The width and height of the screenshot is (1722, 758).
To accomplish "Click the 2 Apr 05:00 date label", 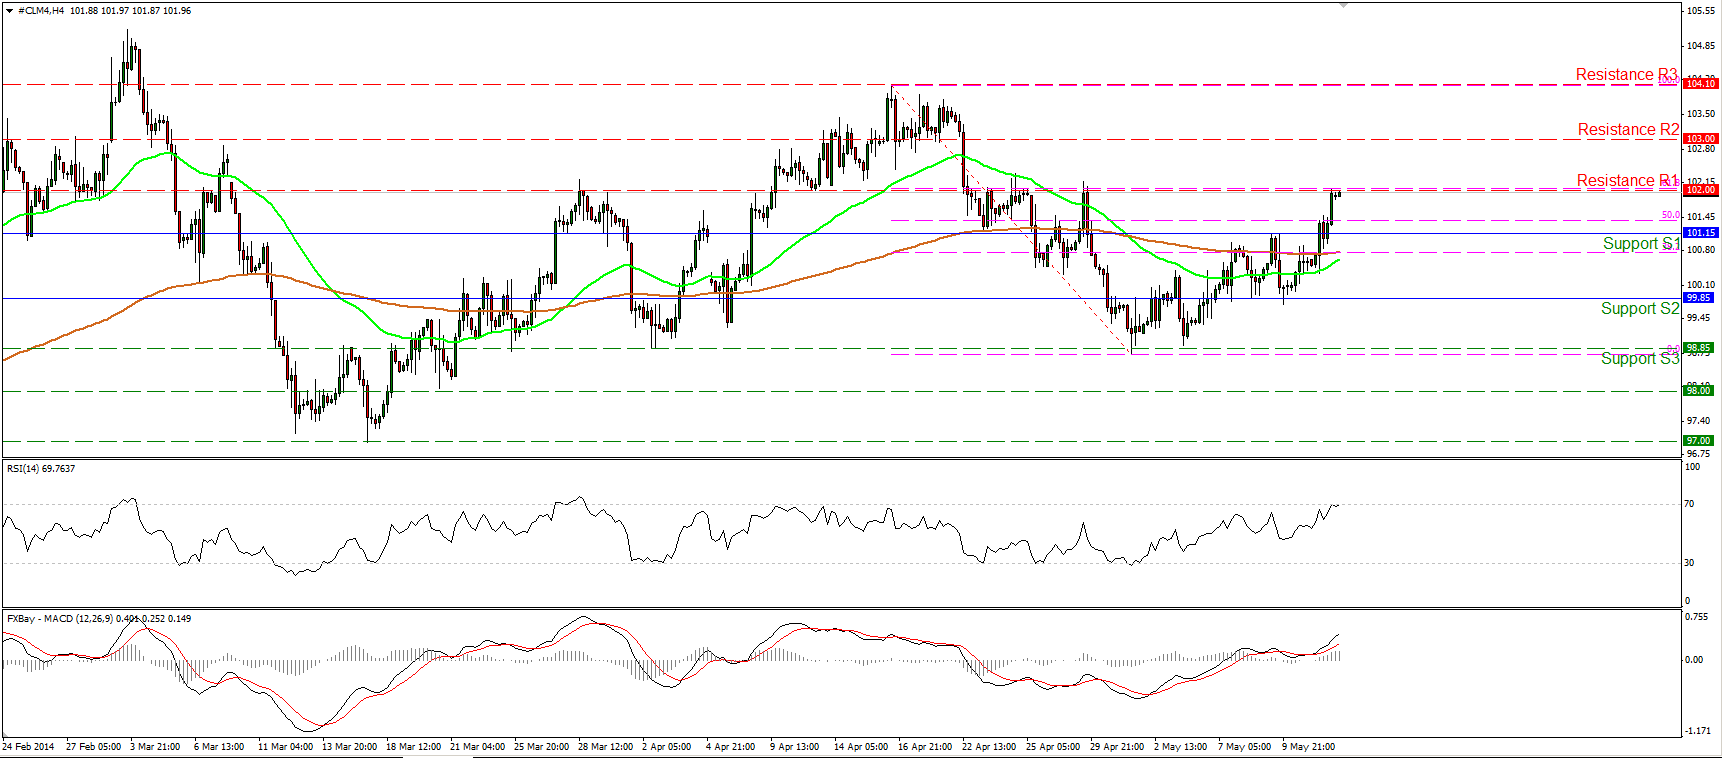I will coord(666,747).
